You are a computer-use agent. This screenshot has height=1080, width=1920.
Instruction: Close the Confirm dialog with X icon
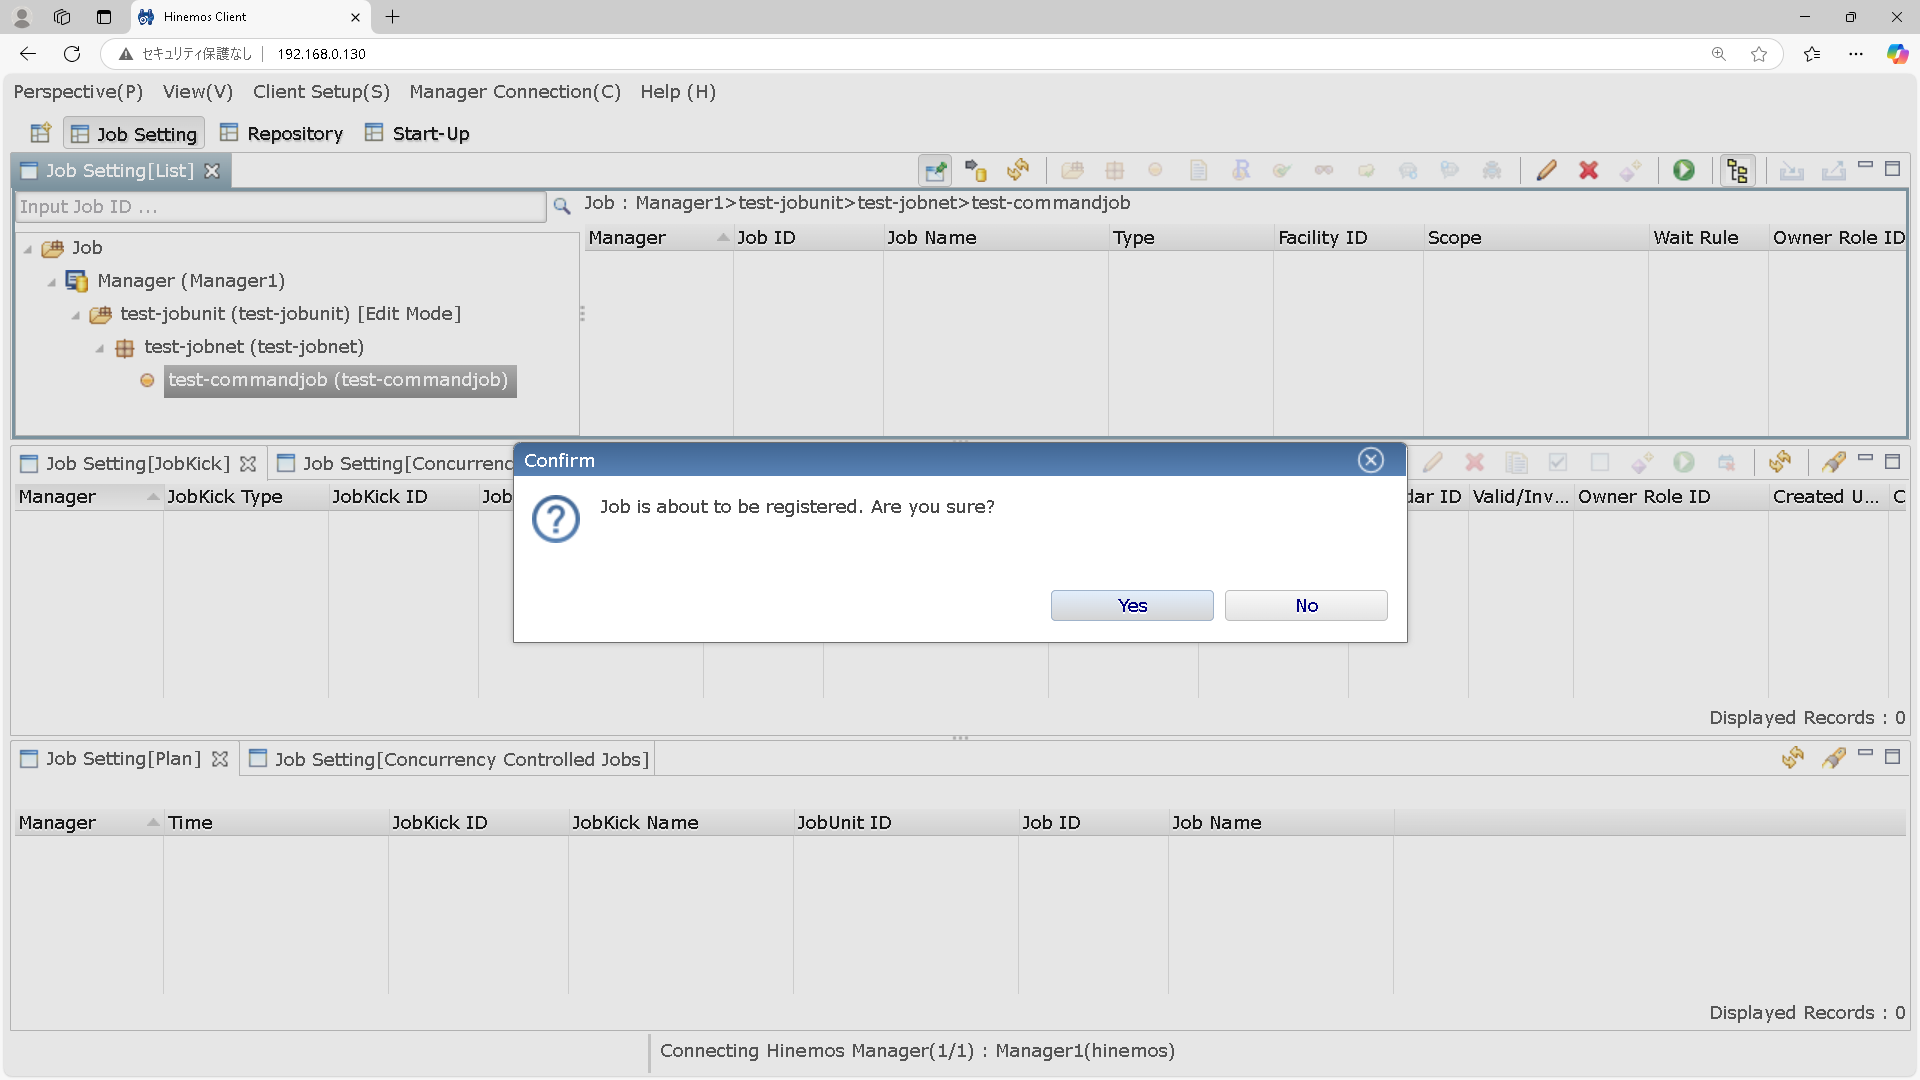tap(1370, 460)
